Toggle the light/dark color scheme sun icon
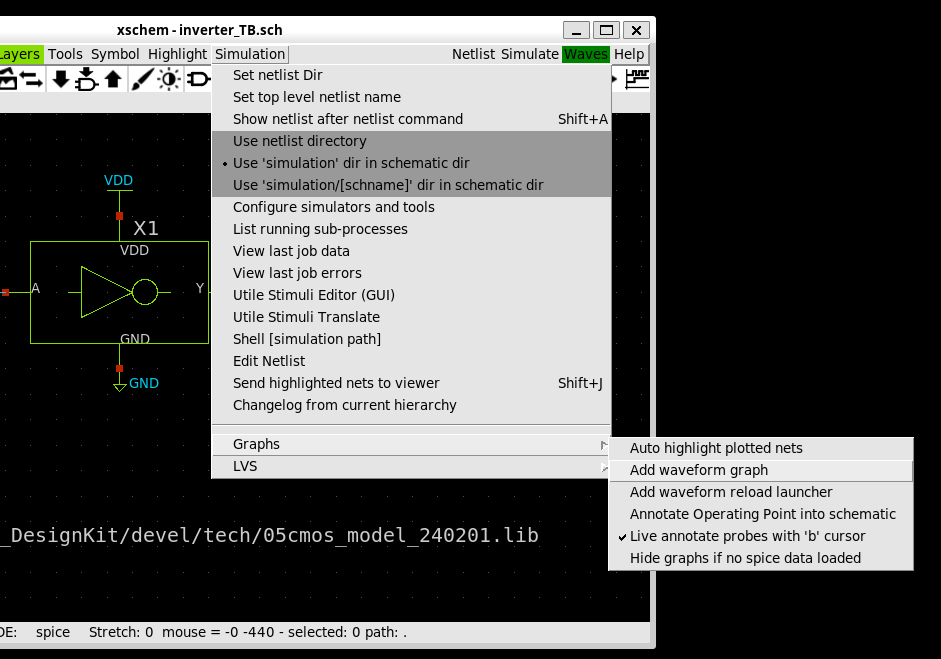 tap(169, 79)
